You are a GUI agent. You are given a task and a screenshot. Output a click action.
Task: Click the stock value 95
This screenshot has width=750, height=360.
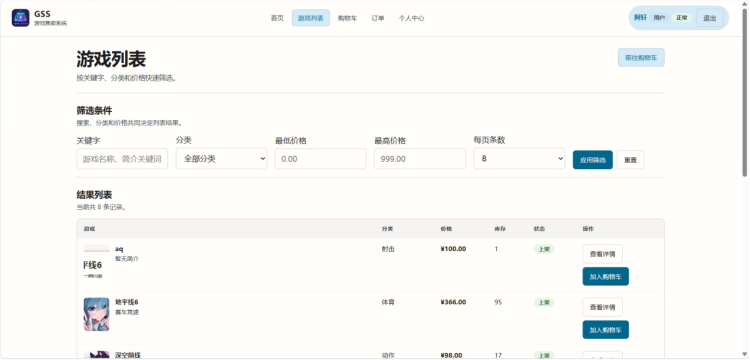point(498,302)
